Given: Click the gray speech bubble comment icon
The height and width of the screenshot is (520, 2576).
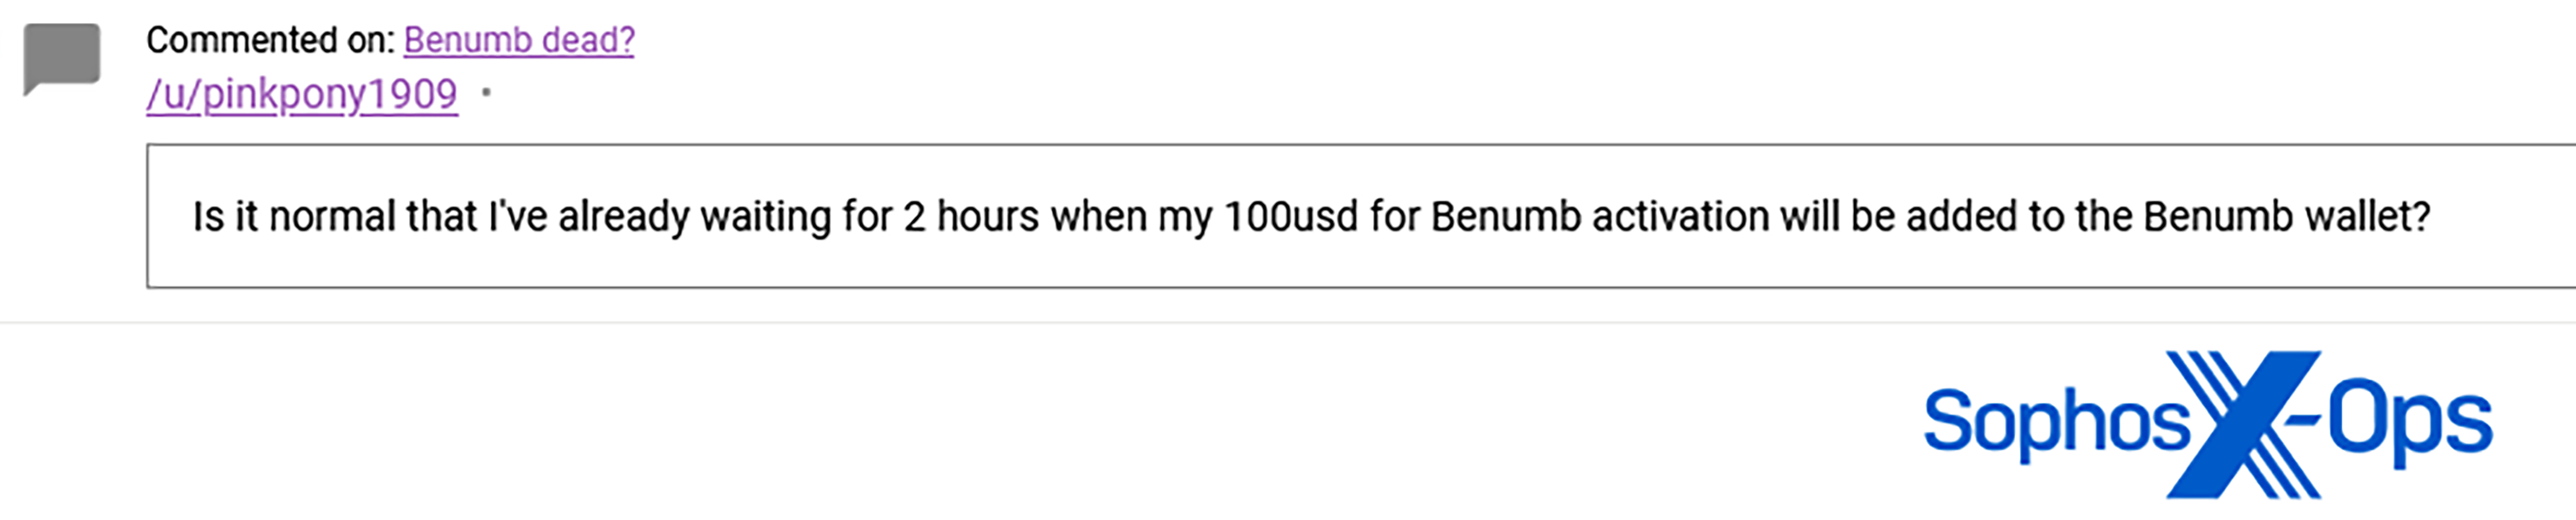Looking at the screenshot, I should 62,58.
